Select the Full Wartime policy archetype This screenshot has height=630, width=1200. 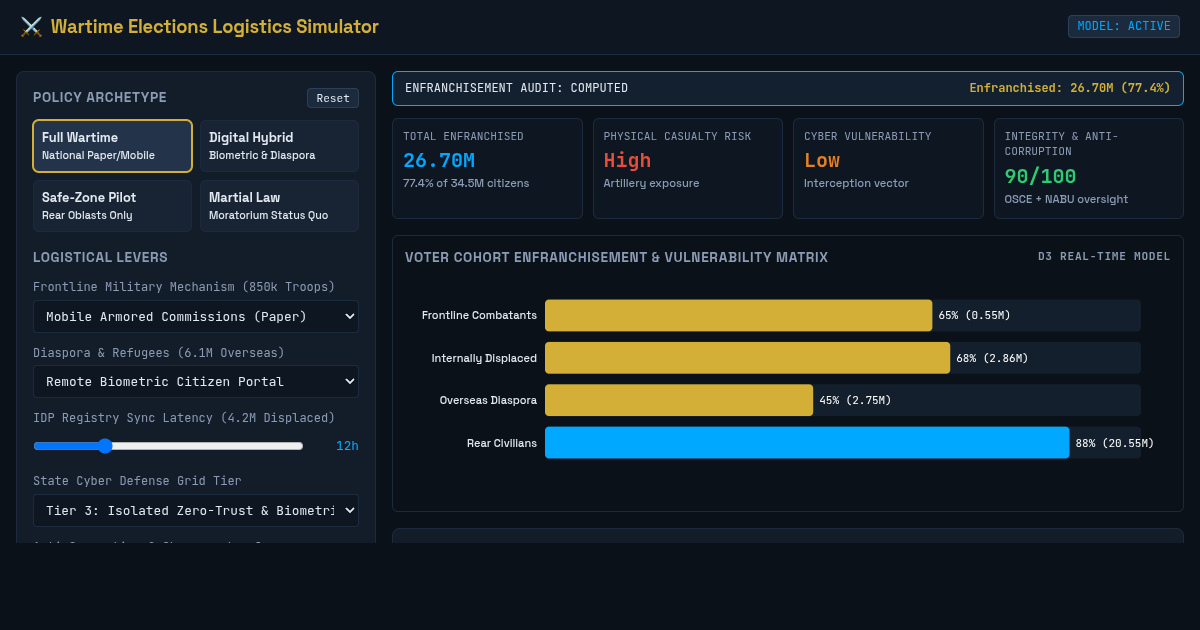click(112, 146)
